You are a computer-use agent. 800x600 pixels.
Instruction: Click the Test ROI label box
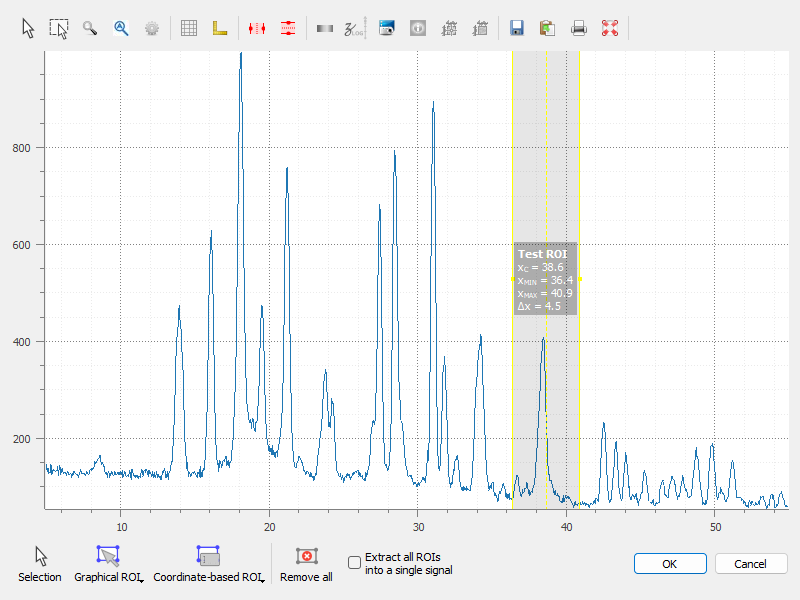tap(545, 279)
